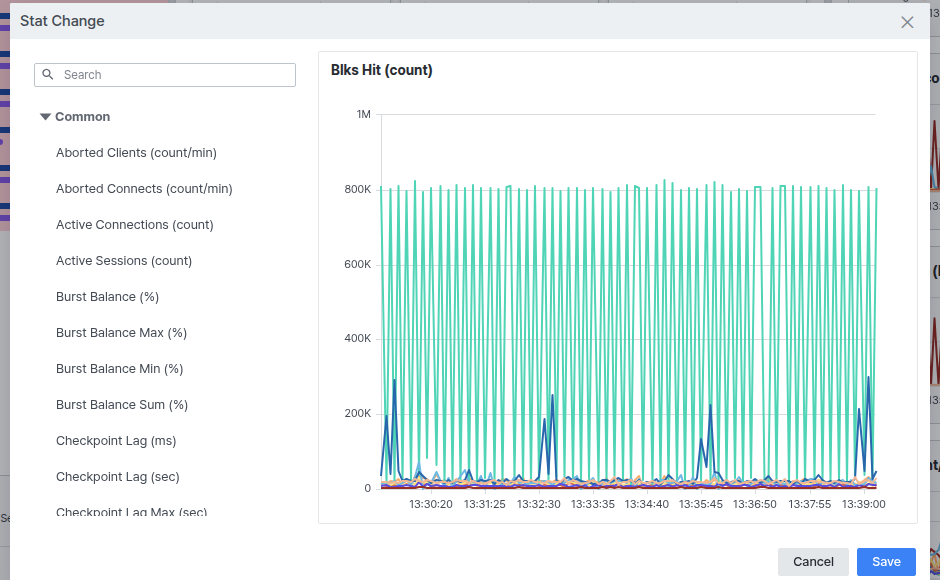
Task: Click the search magnifier icon
Action: coord(48,74)
